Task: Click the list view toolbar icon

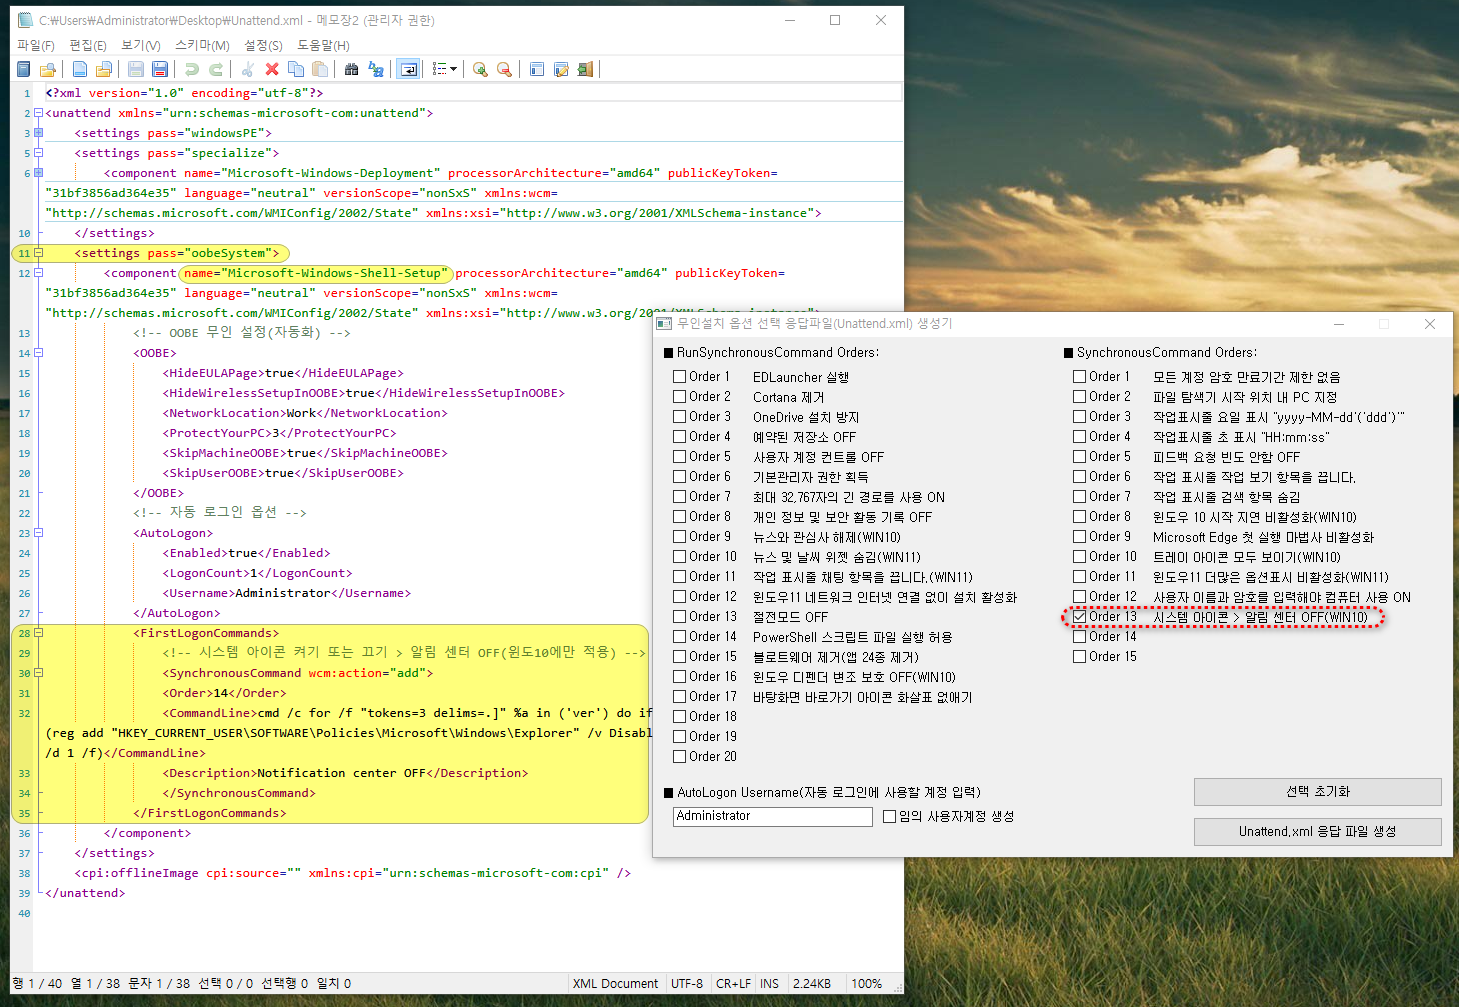Action: pos(439,69)
